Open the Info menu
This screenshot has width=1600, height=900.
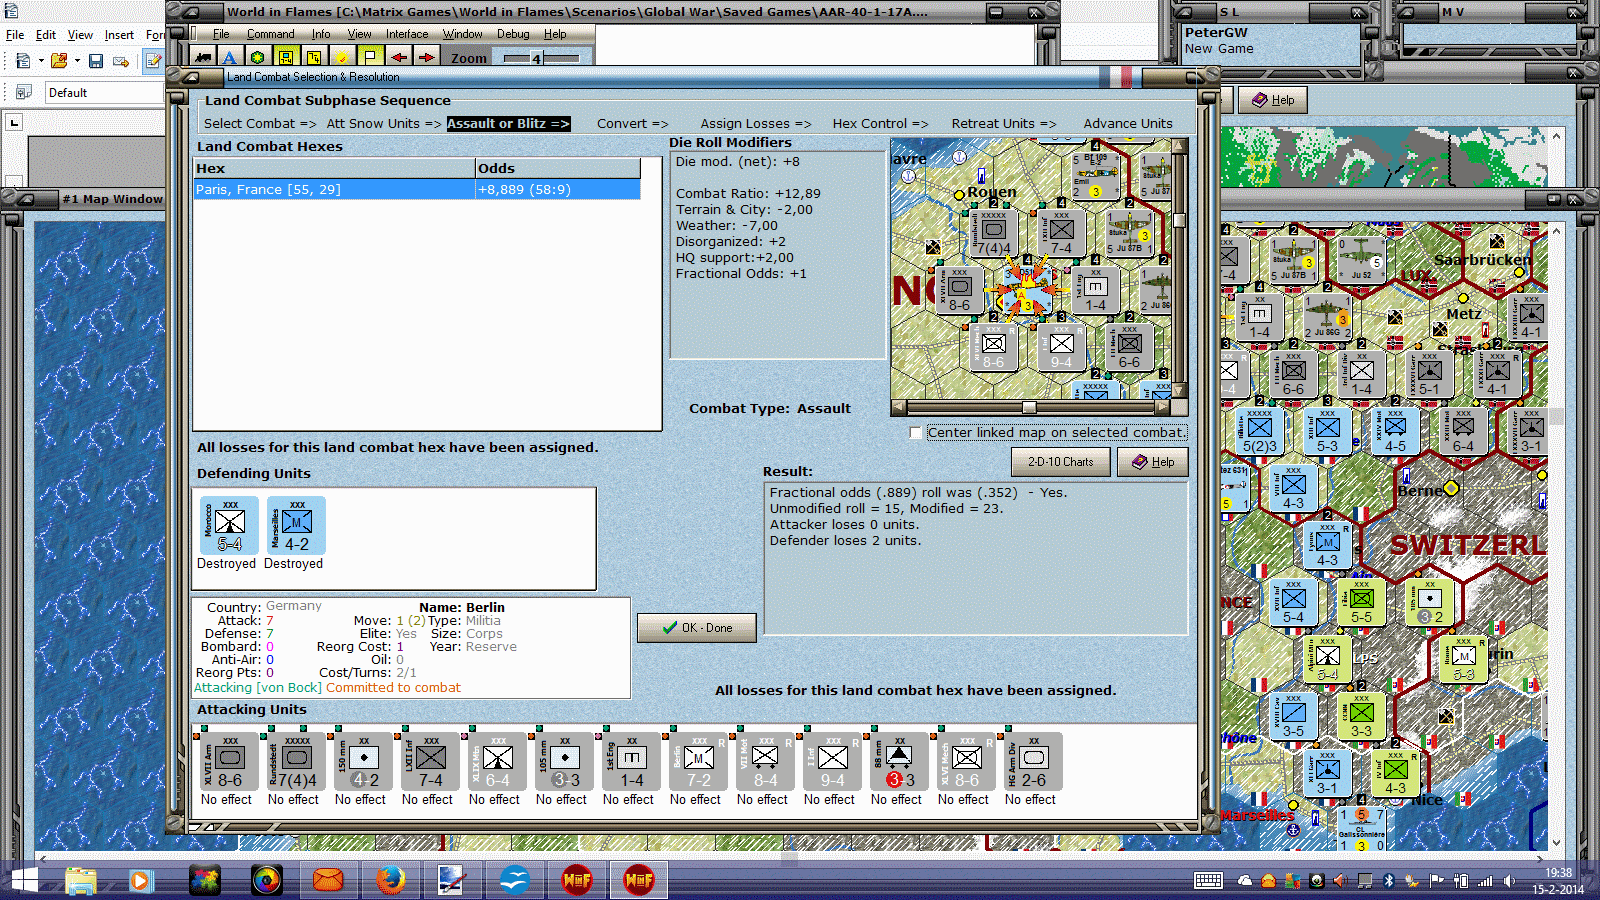[x=321, y=34]
